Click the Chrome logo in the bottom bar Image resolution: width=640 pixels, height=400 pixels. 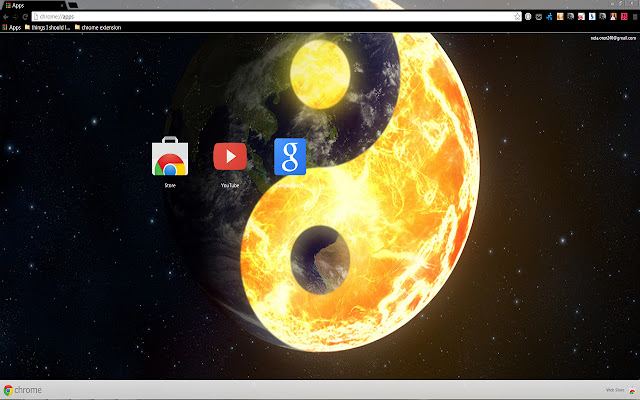tap(23, 390)
